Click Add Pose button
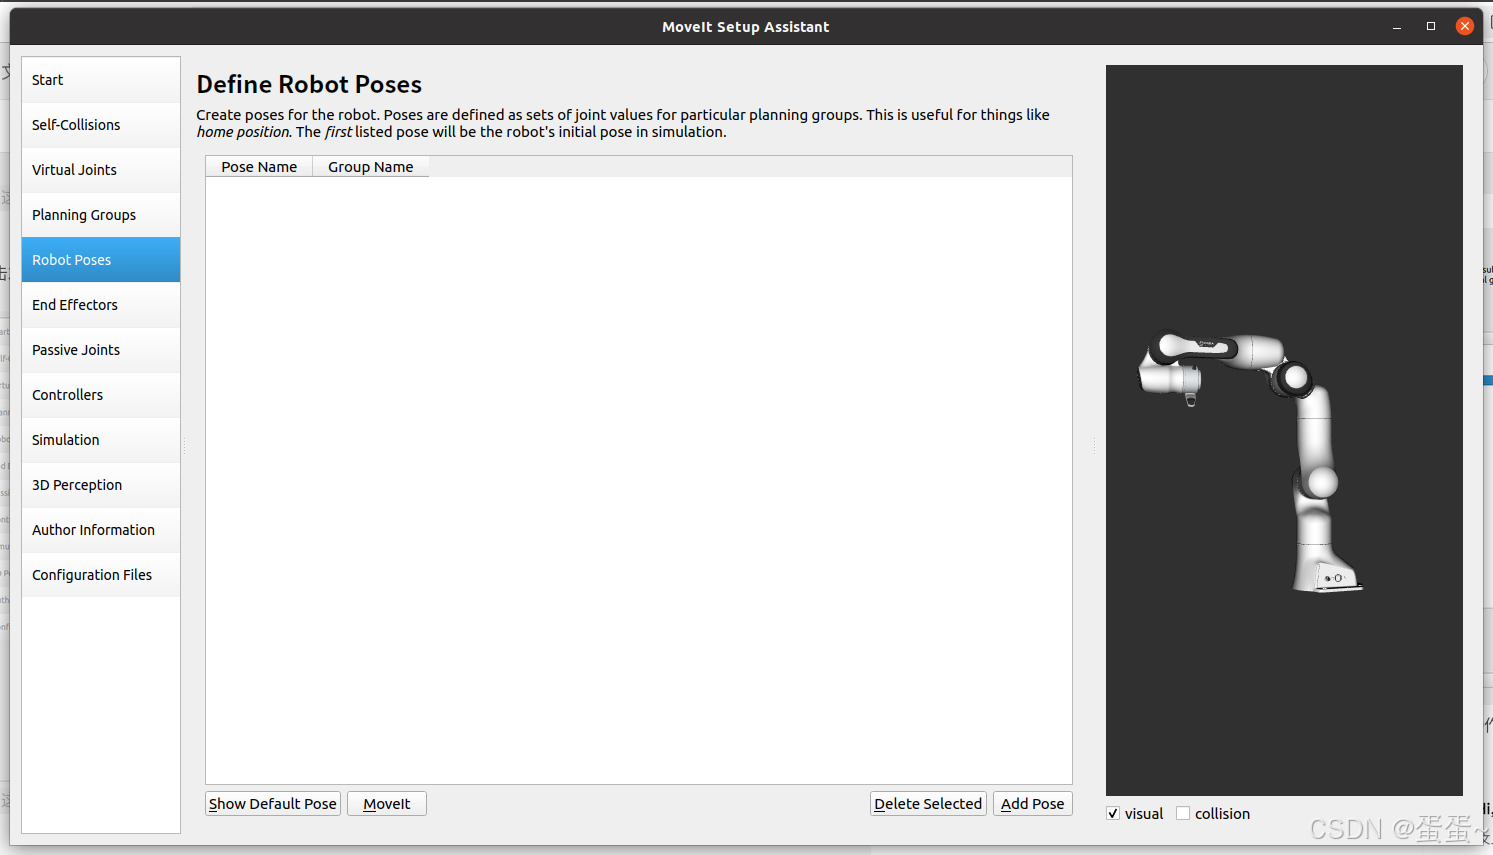The image size is (1493, 855). tap(1033, 804)
